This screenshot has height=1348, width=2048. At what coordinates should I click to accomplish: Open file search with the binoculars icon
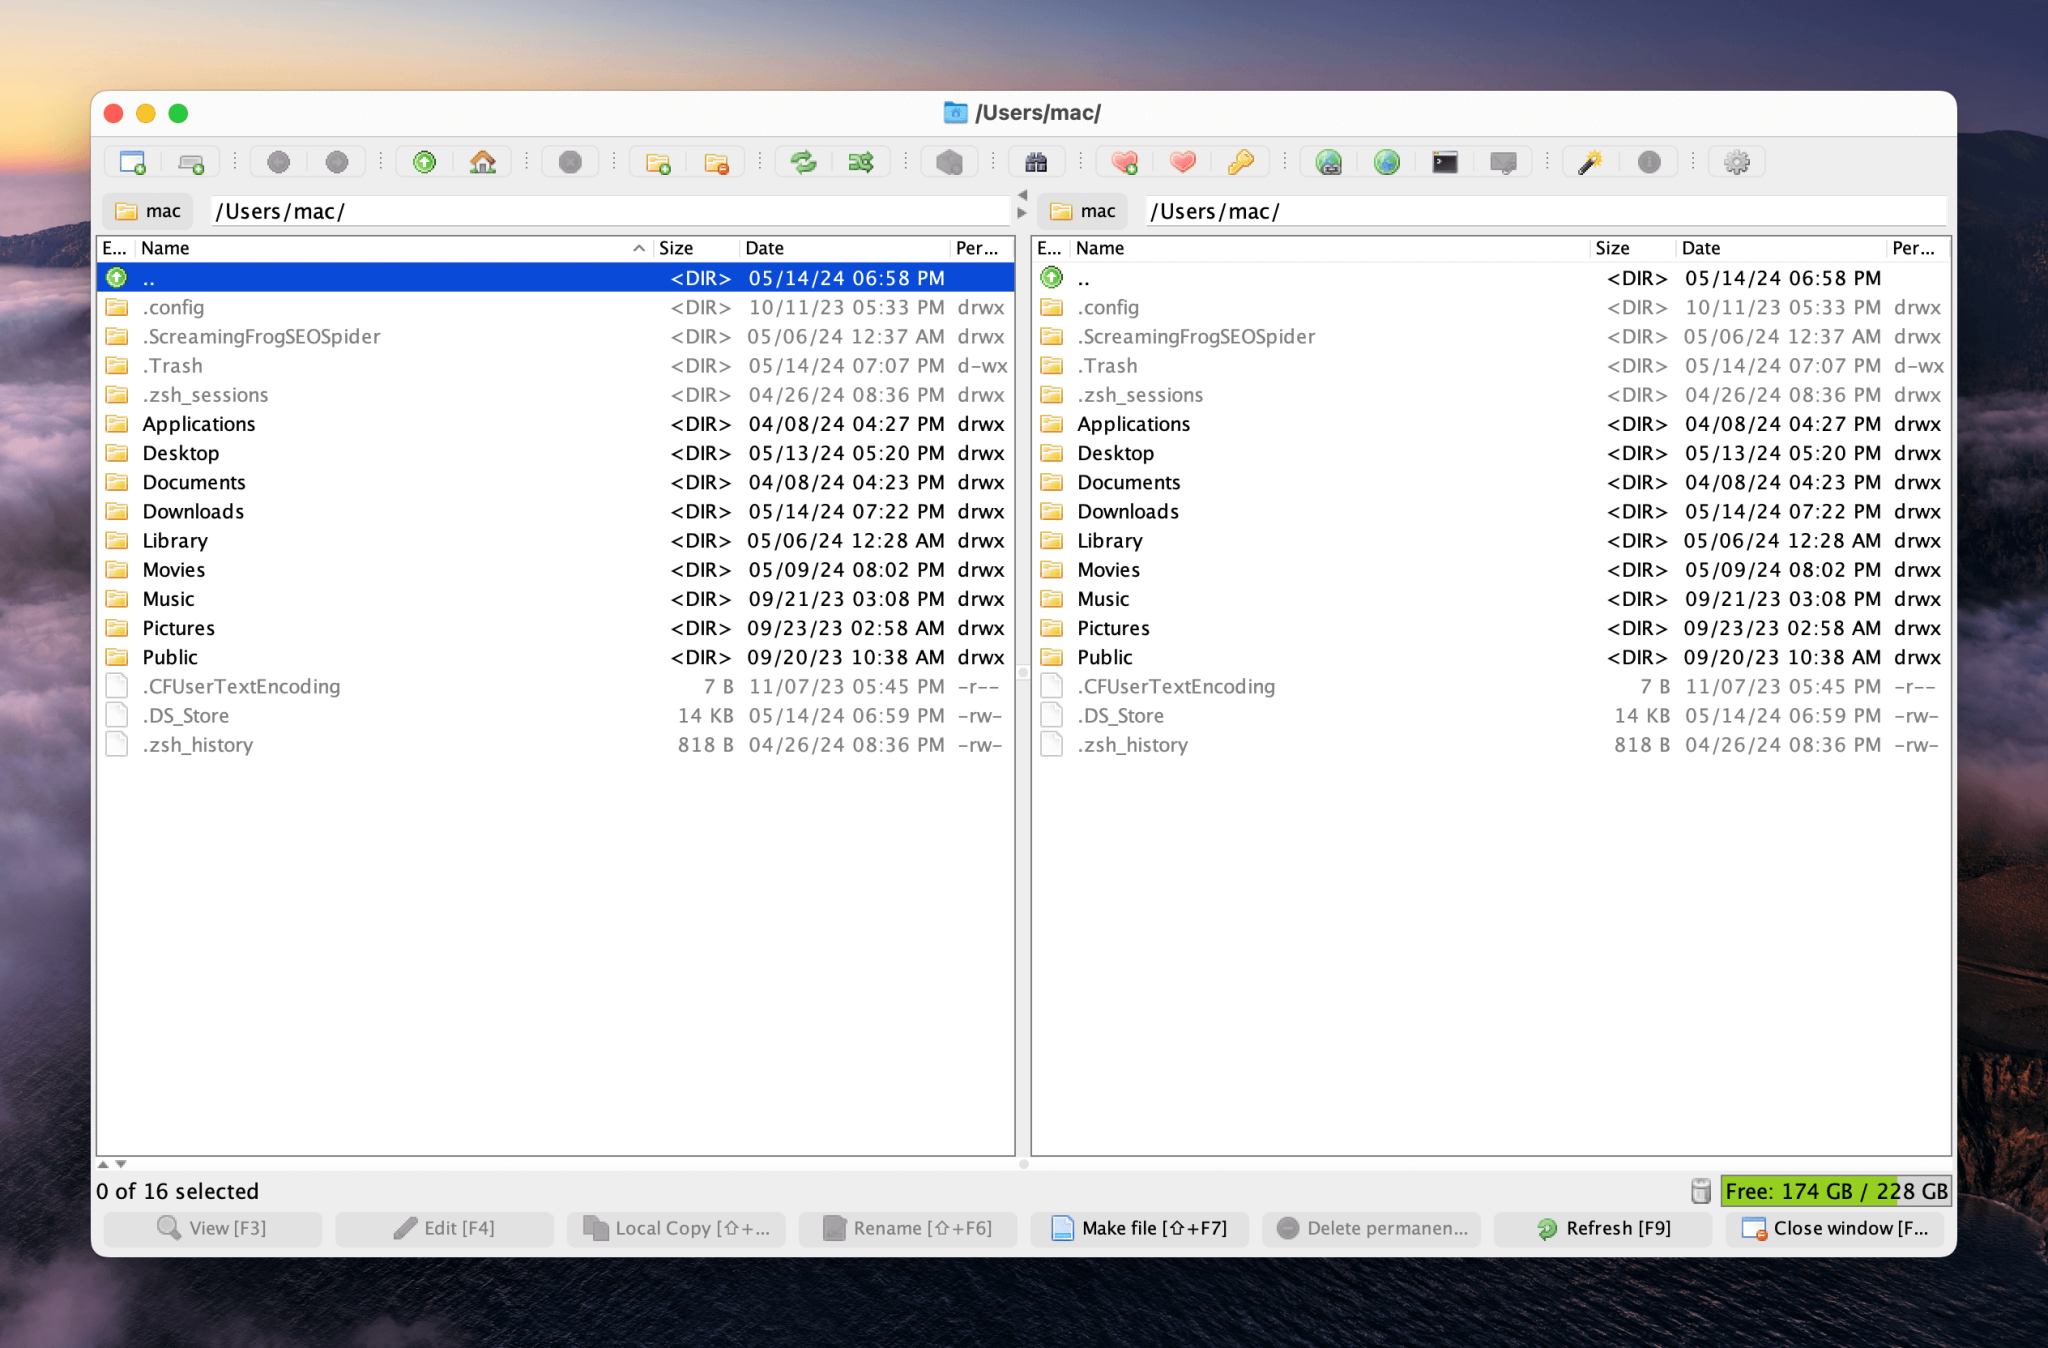(1036, 161)
